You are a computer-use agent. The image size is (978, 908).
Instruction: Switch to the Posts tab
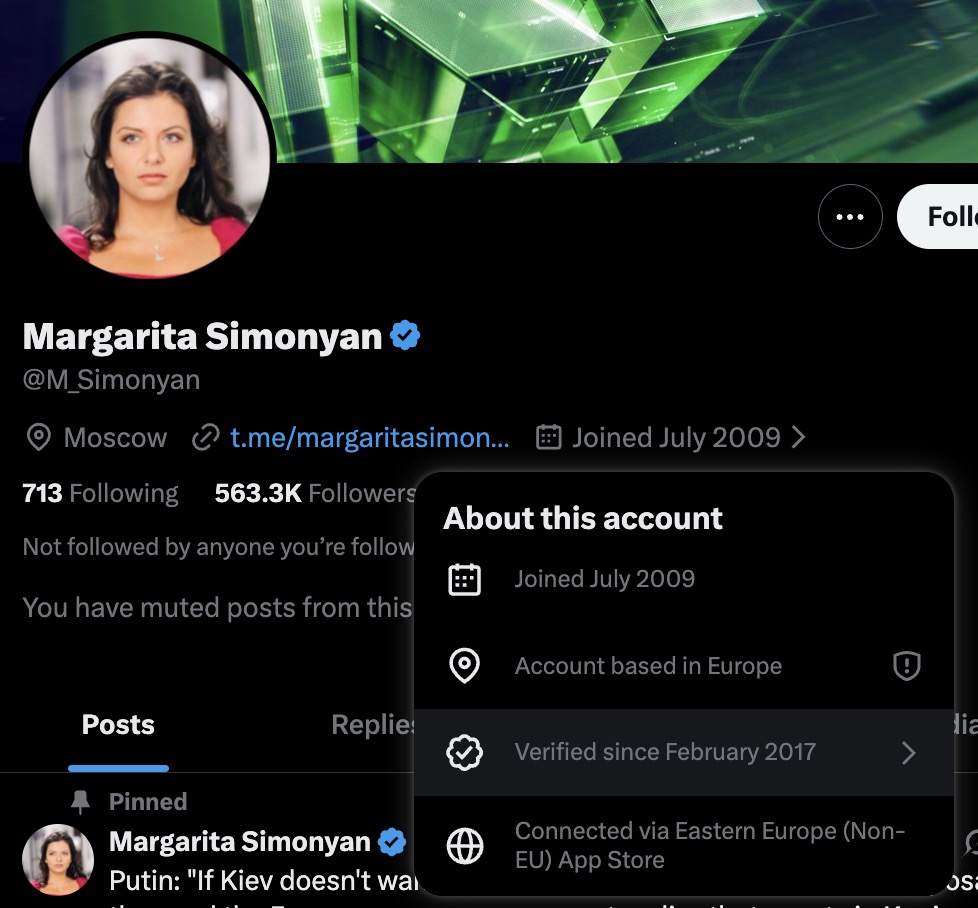(118, 725)
